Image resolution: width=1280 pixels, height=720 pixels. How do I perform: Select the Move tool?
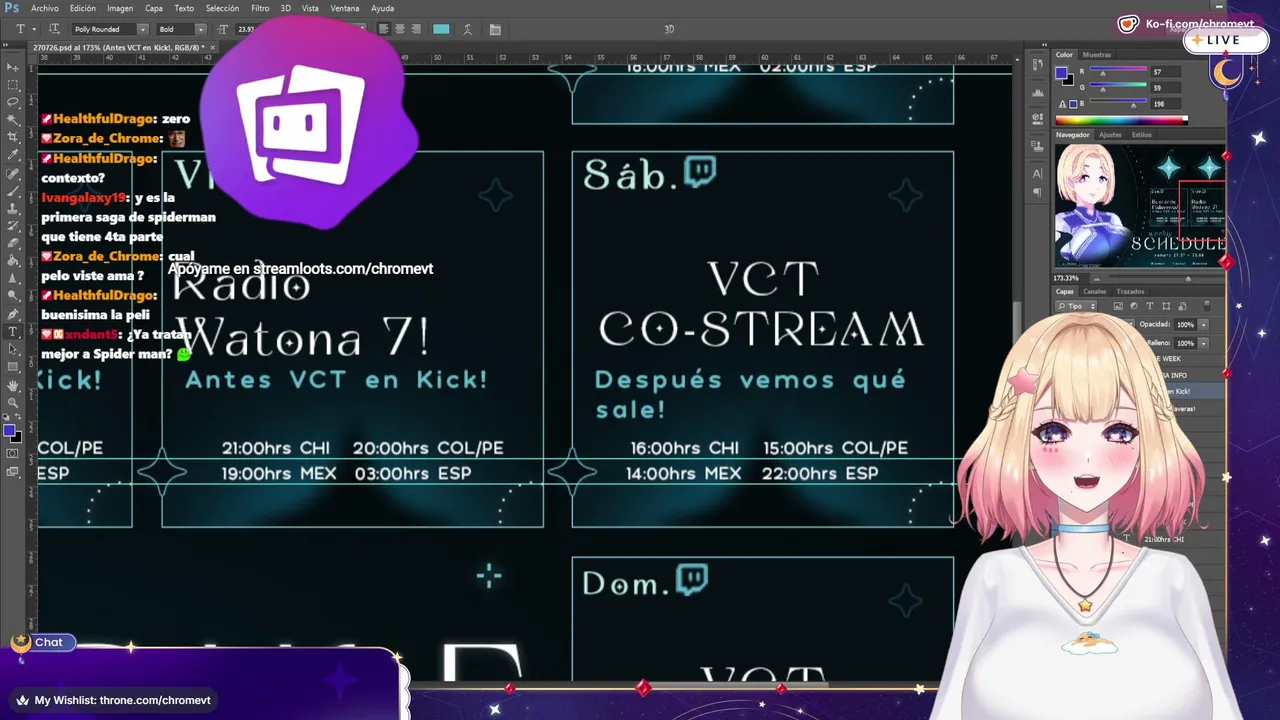pos(13,67)
